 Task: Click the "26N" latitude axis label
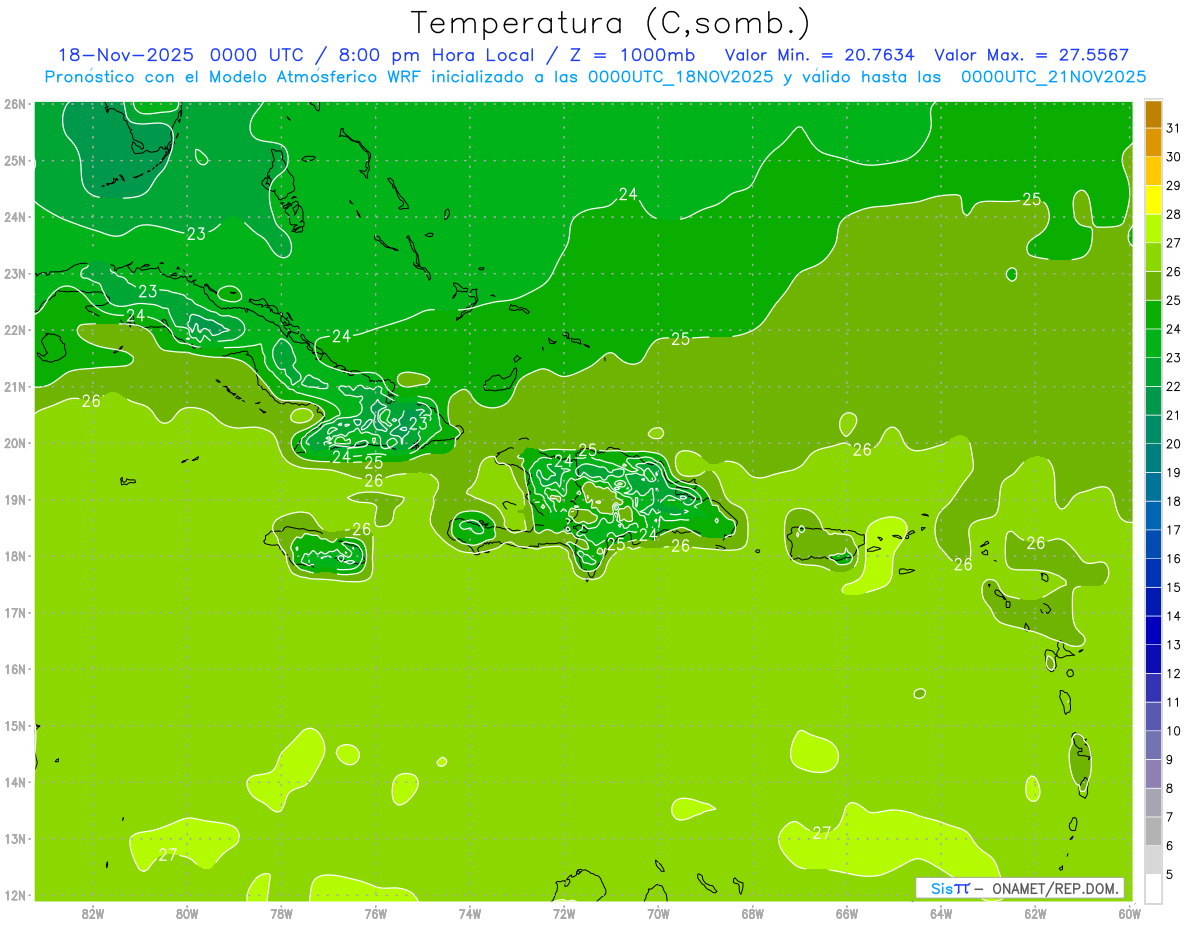[15, 104]
